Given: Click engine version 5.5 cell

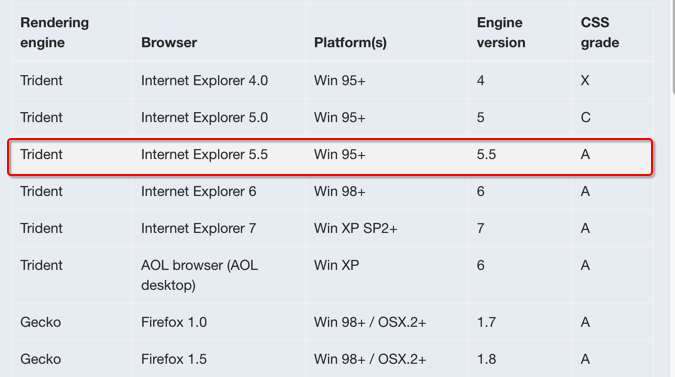Looking at the screenshot, I should pyautogui.click(x=520, y=155).
